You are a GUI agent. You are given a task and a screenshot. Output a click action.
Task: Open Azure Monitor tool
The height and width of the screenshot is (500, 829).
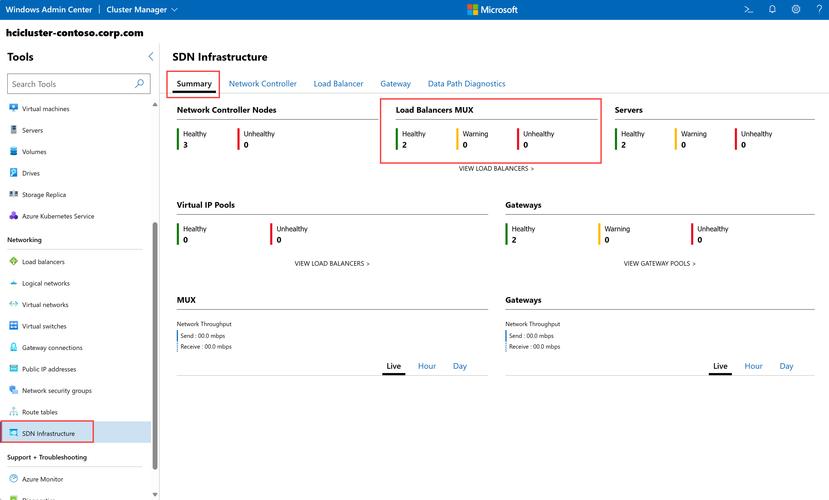[42, 479]
